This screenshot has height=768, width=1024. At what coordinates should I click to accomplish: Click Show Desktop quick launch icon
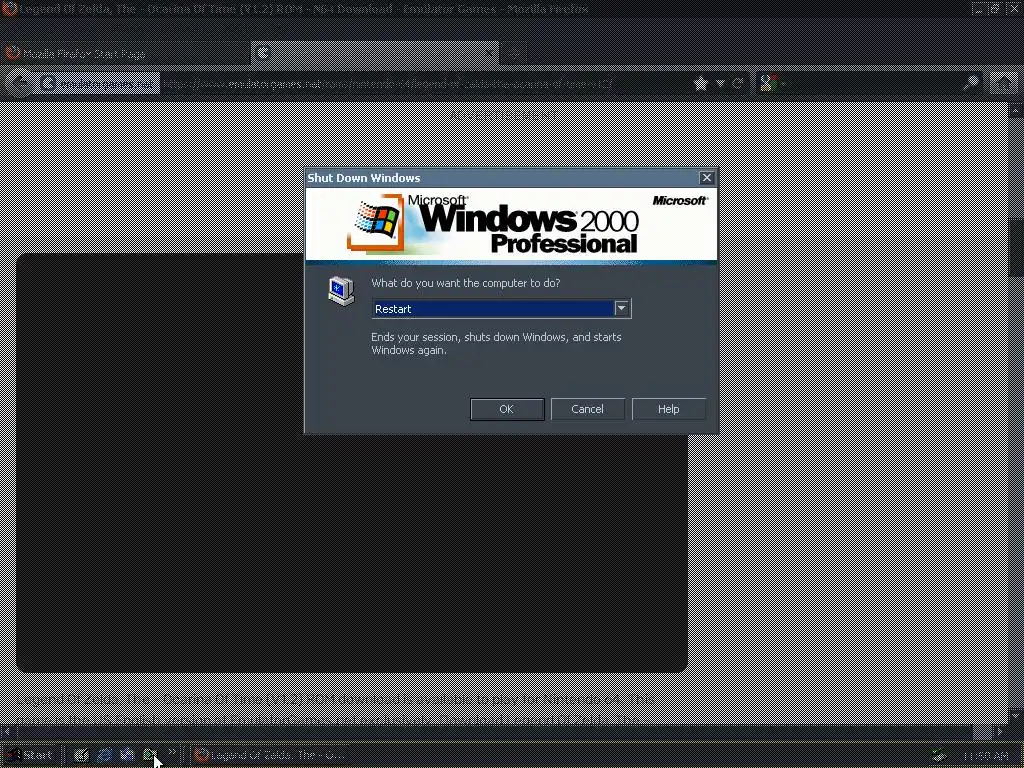click(81, 755)
